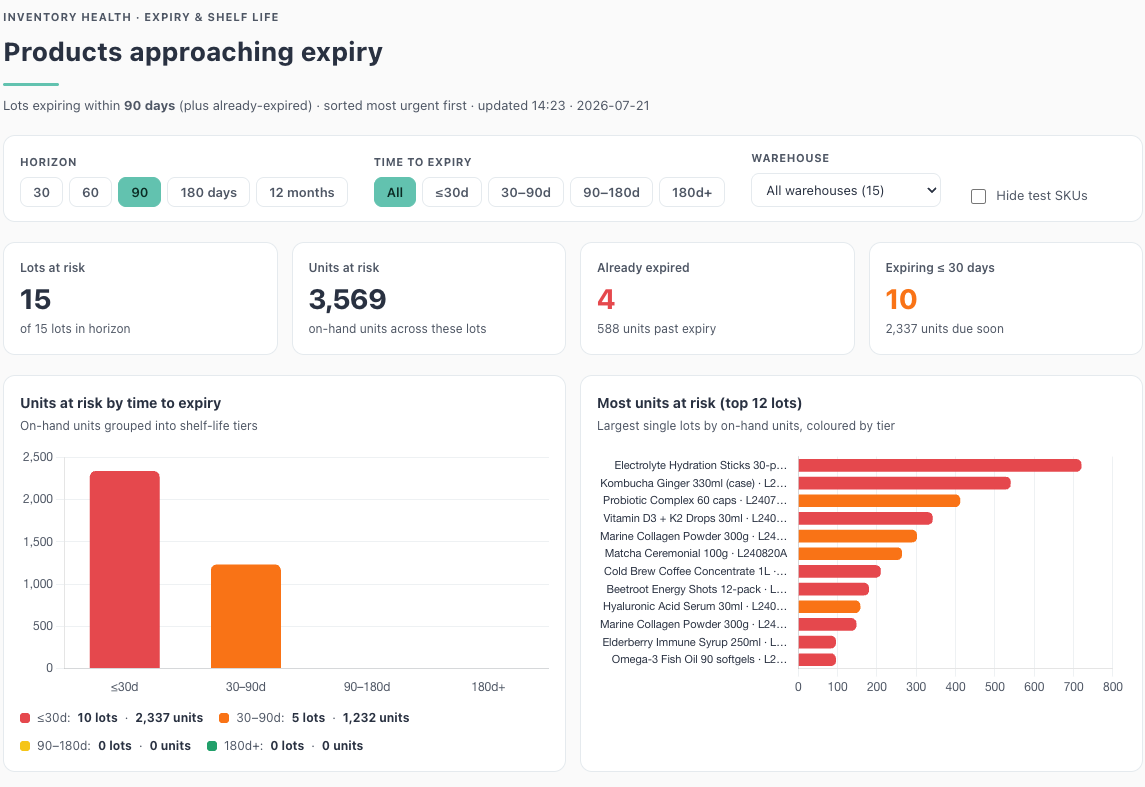The image size is (1145, 787).
Task: Click the green 180d+ legend swatch
Action: click(212, 746)
